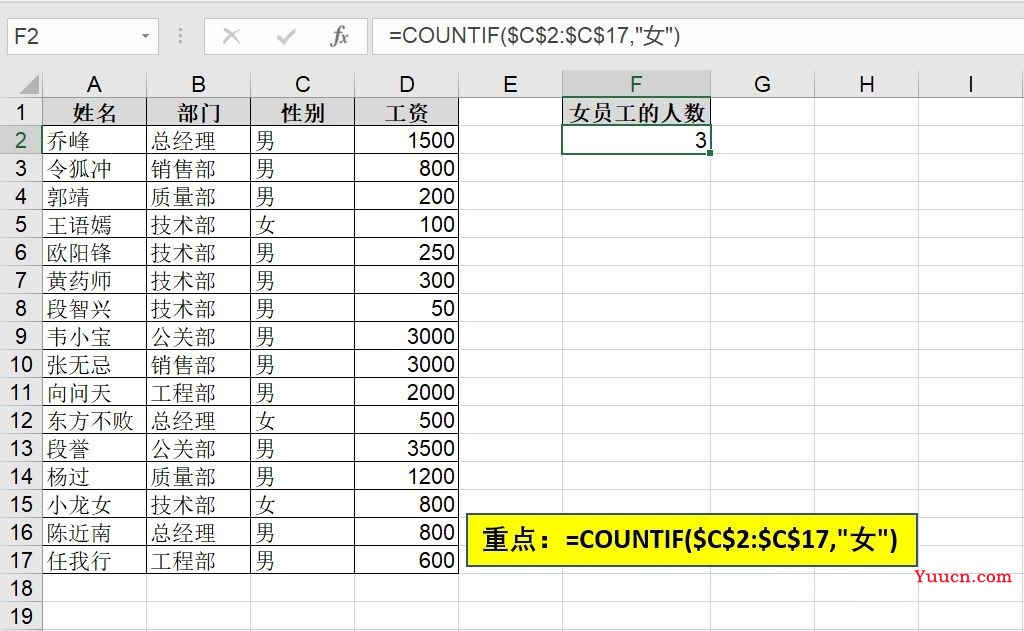Click the yellow 重点 COUNTIF formula text box

[692, 540]
